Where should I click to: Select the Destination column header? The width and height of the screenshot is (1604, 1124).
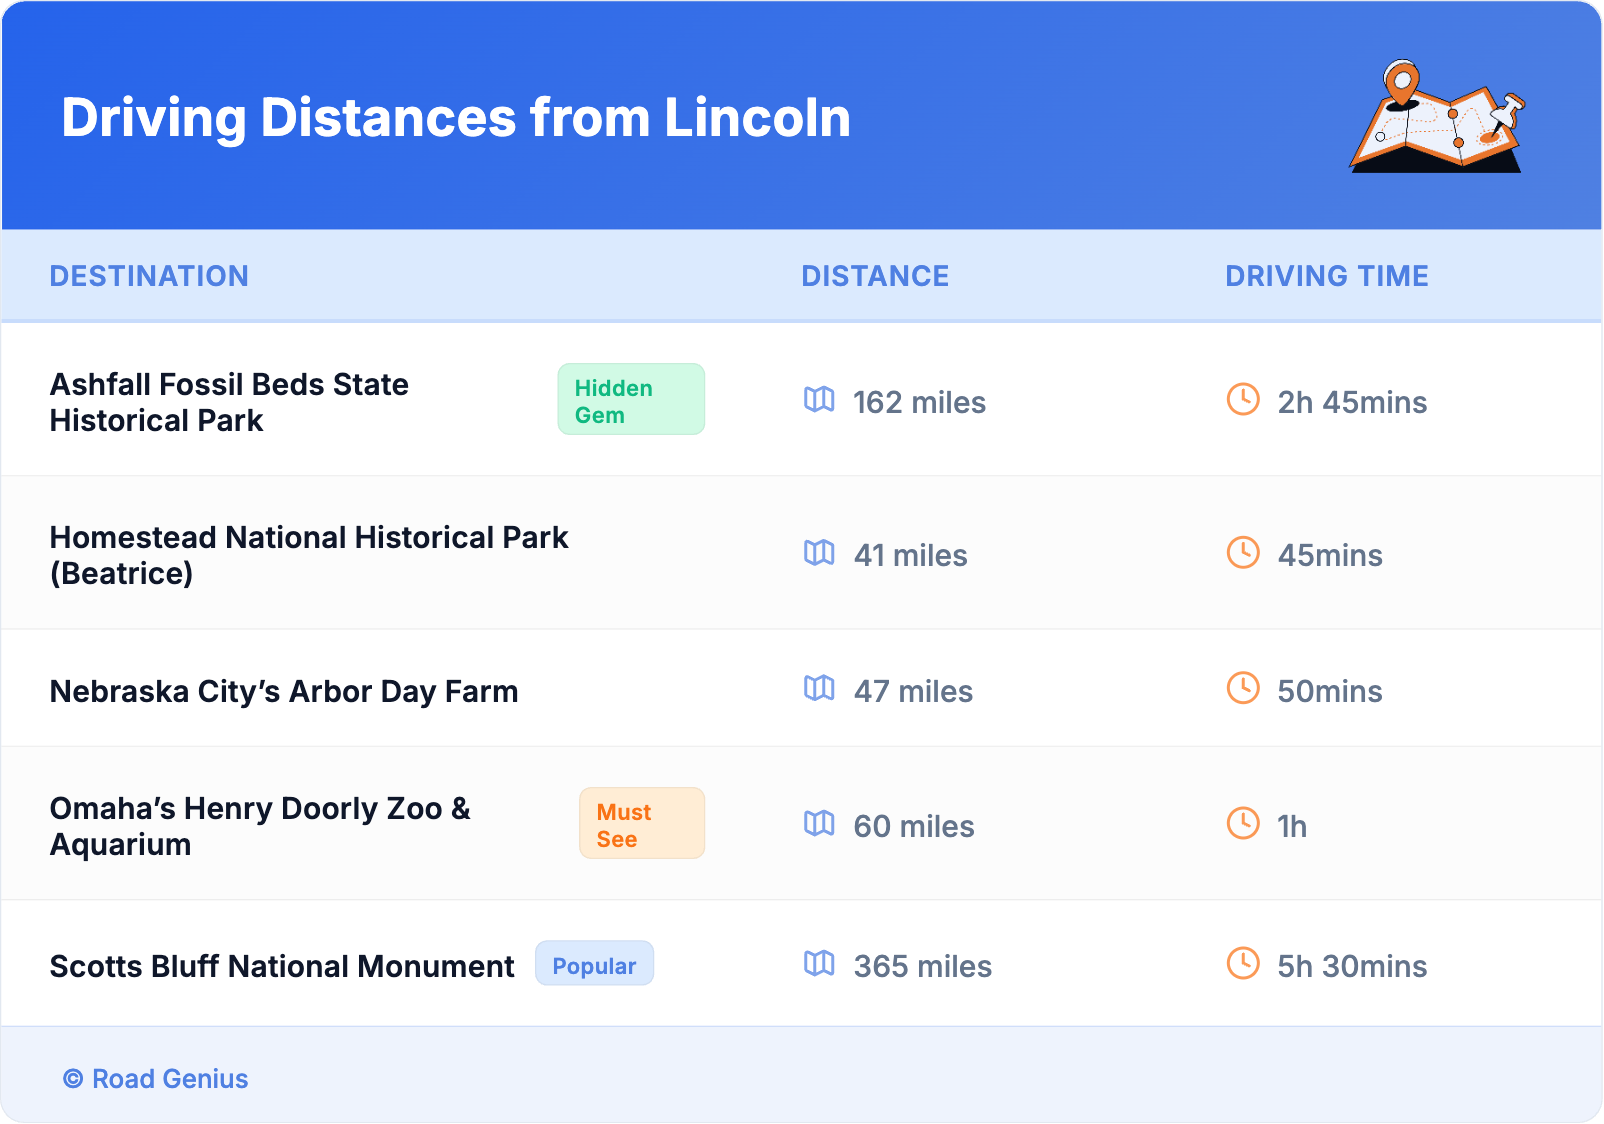coord(149,276)
